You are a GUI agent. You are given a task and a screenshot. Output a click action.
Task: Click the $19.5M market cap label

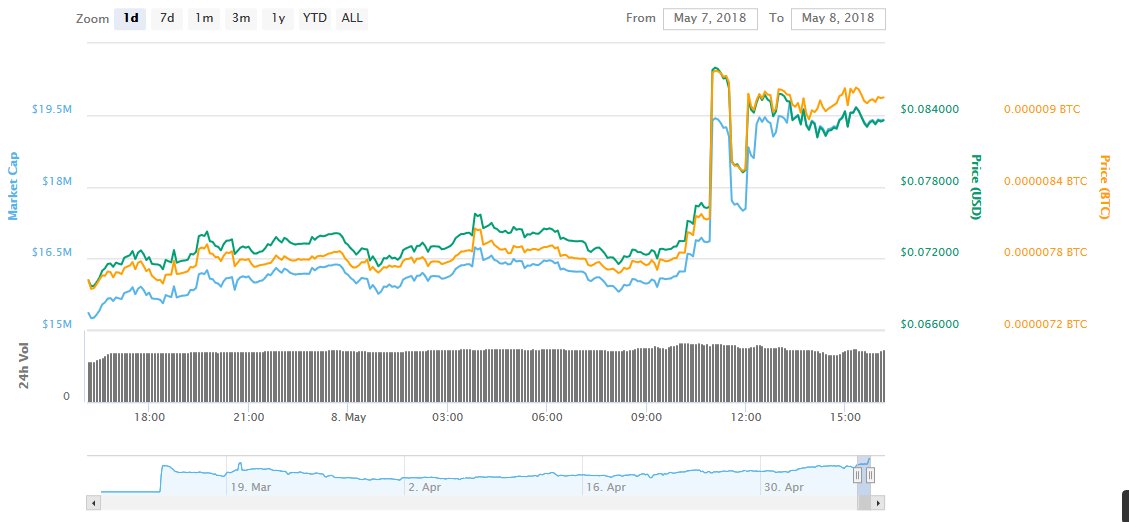[x=51, y=109]
